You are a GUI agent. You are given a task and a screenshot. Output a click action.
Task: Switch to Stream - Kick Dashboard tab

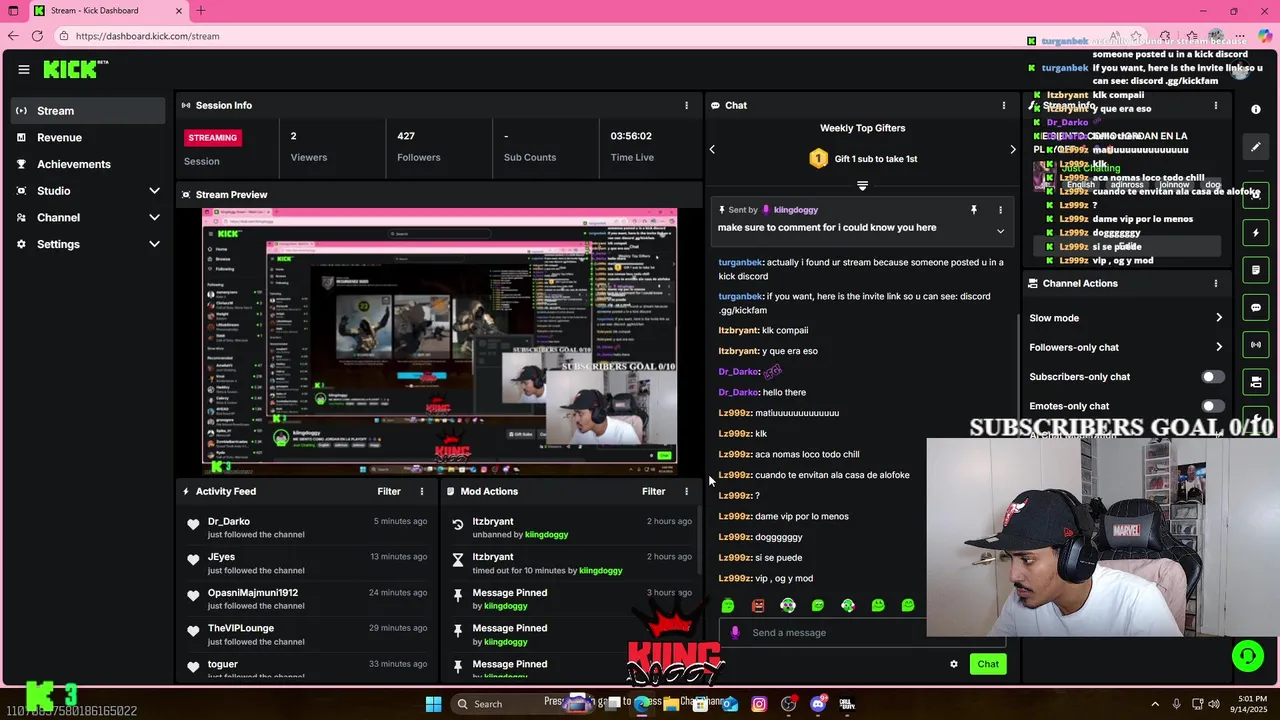107,11
